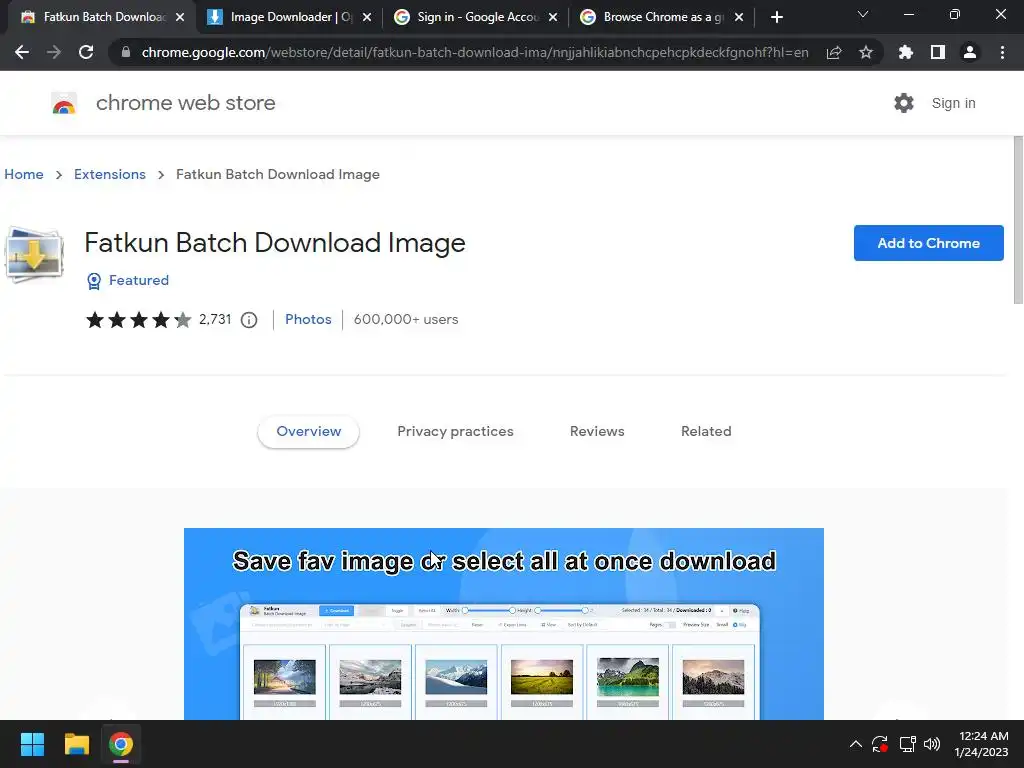
Task: Click the 2,731 ratings count
Action: [x=215, y=320]
